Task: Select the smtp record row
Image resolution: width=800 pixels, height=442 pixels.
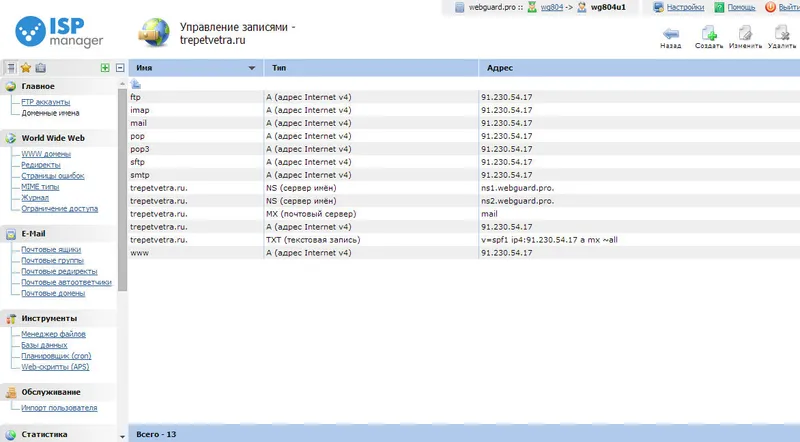Action: click(464, 175)
